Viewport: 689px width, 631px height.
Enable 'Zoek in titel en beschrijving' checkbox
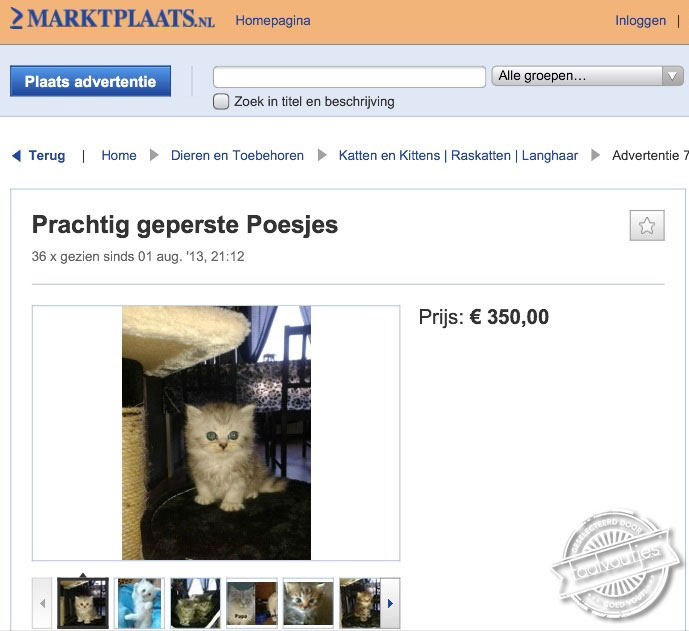coord(221,102)
